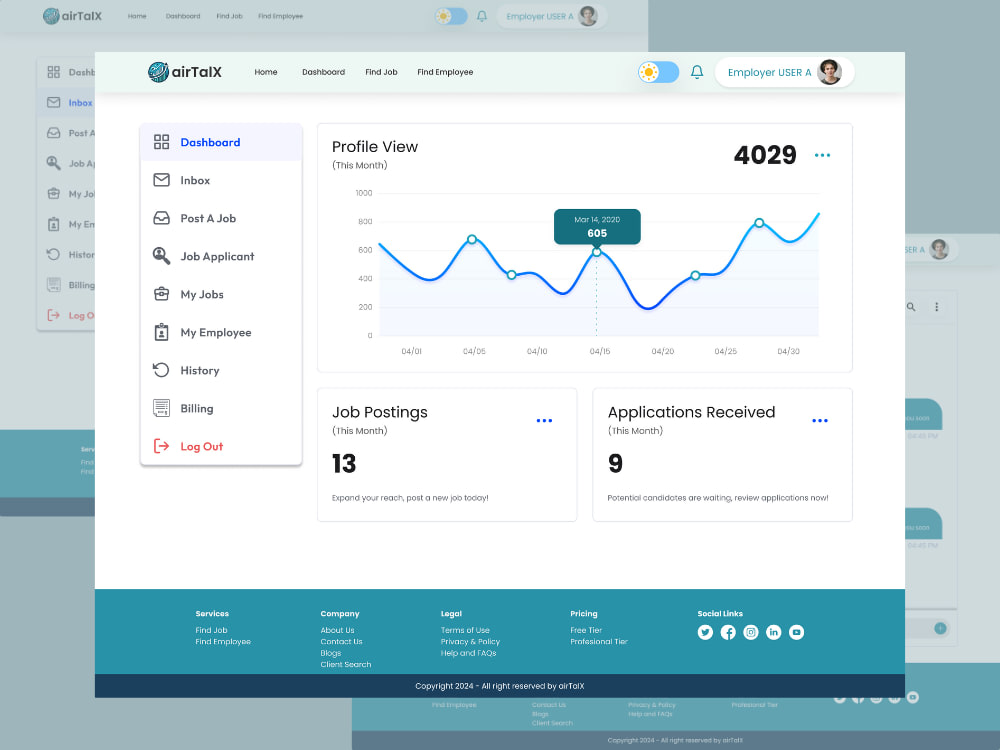The height and width of the screenshot is (750, 1000).
Task: Open the three-dot menu on Applications Received card
Action: pyautogui.click(x=820, y=420)
